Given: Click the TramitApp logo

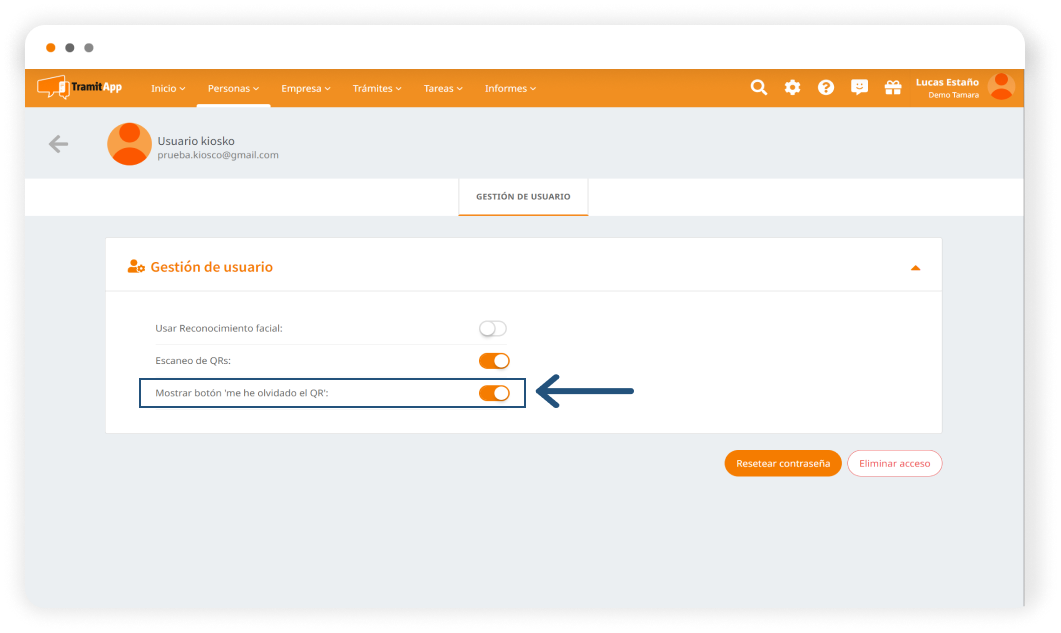Looking at the screenshot, I should coord(80,88).
